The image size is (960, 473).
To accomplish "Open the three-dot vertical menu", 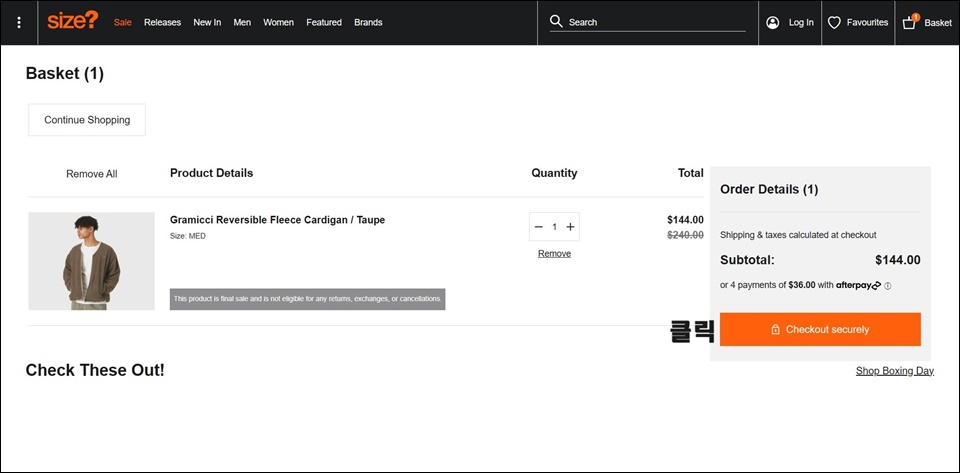I will coord(19,23).
